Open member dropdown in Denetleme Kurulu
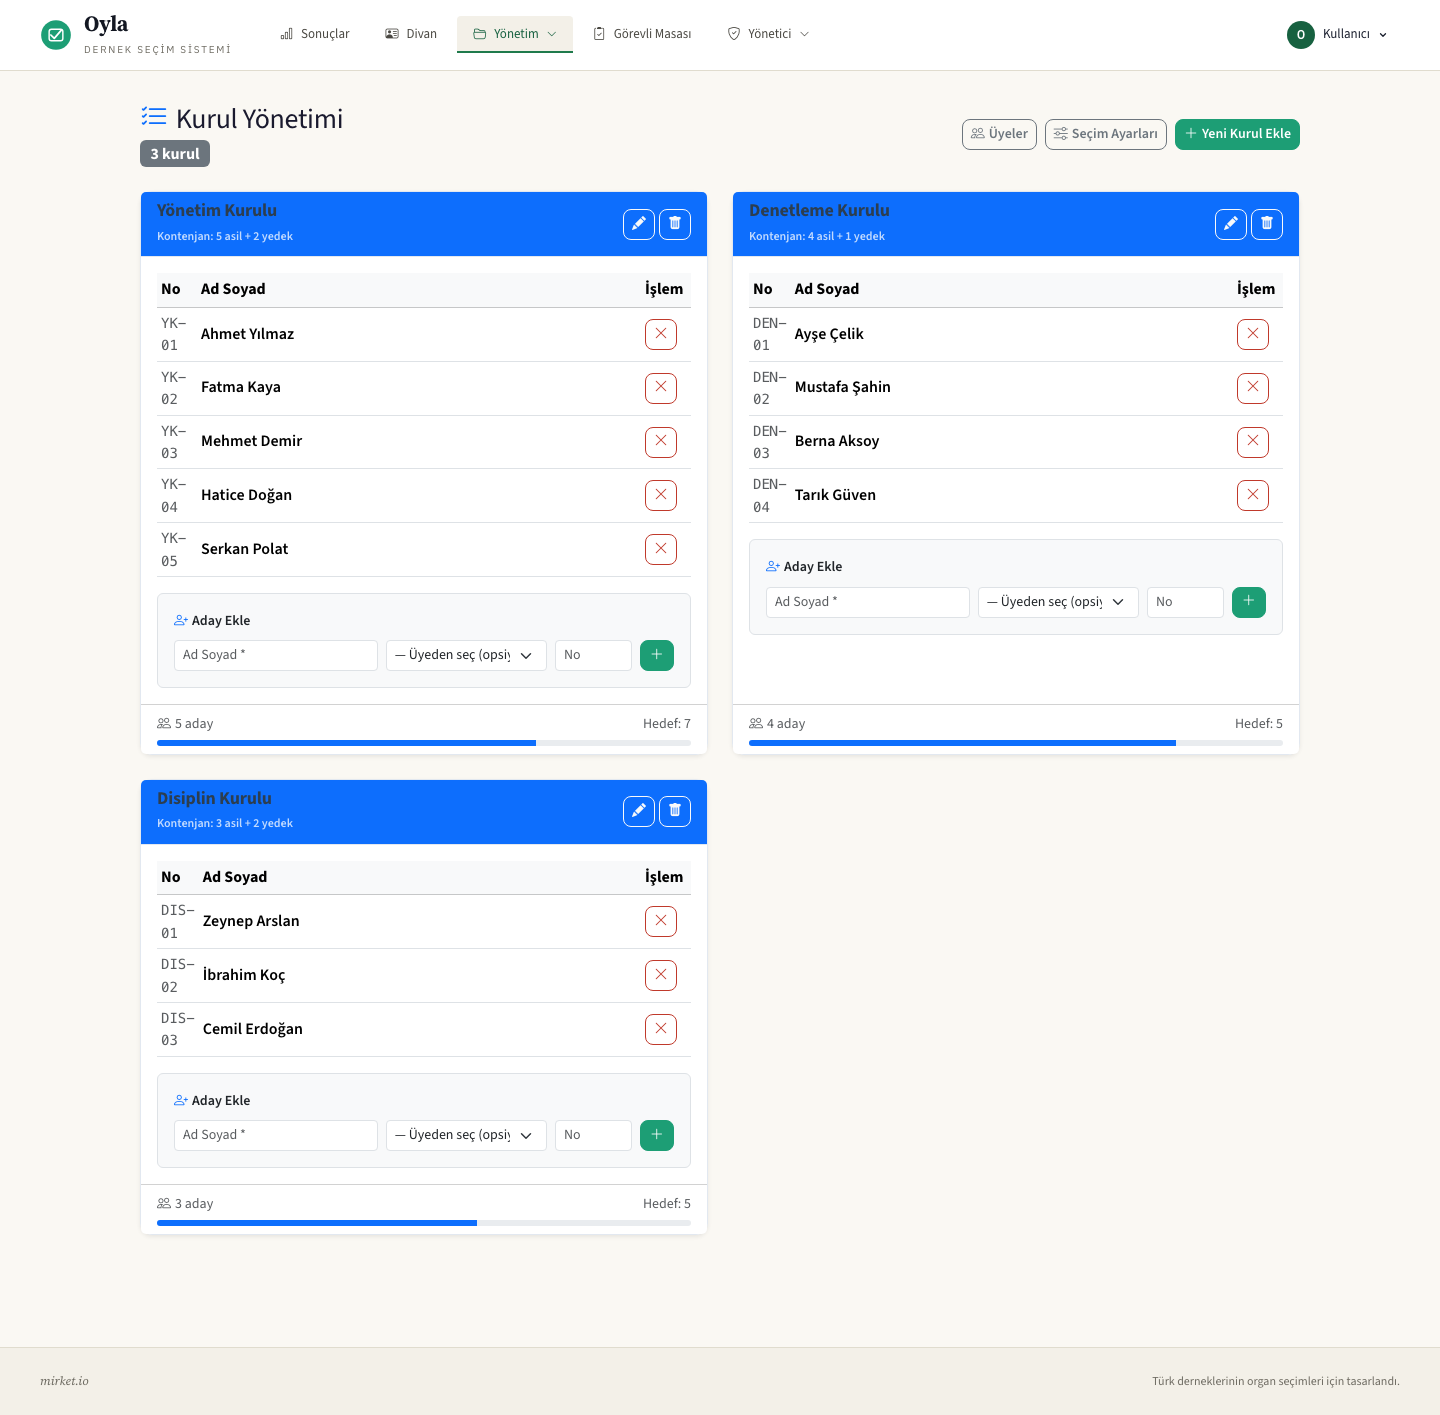This screenshot has height=1415, width=1440. [x=1058, y=602]
